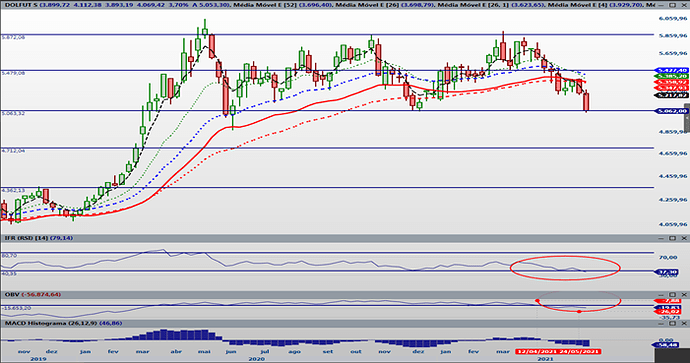Select the red 24/05/2021 date marker
The height and width of the screenshot is (363, 690).
click(580, 352)
